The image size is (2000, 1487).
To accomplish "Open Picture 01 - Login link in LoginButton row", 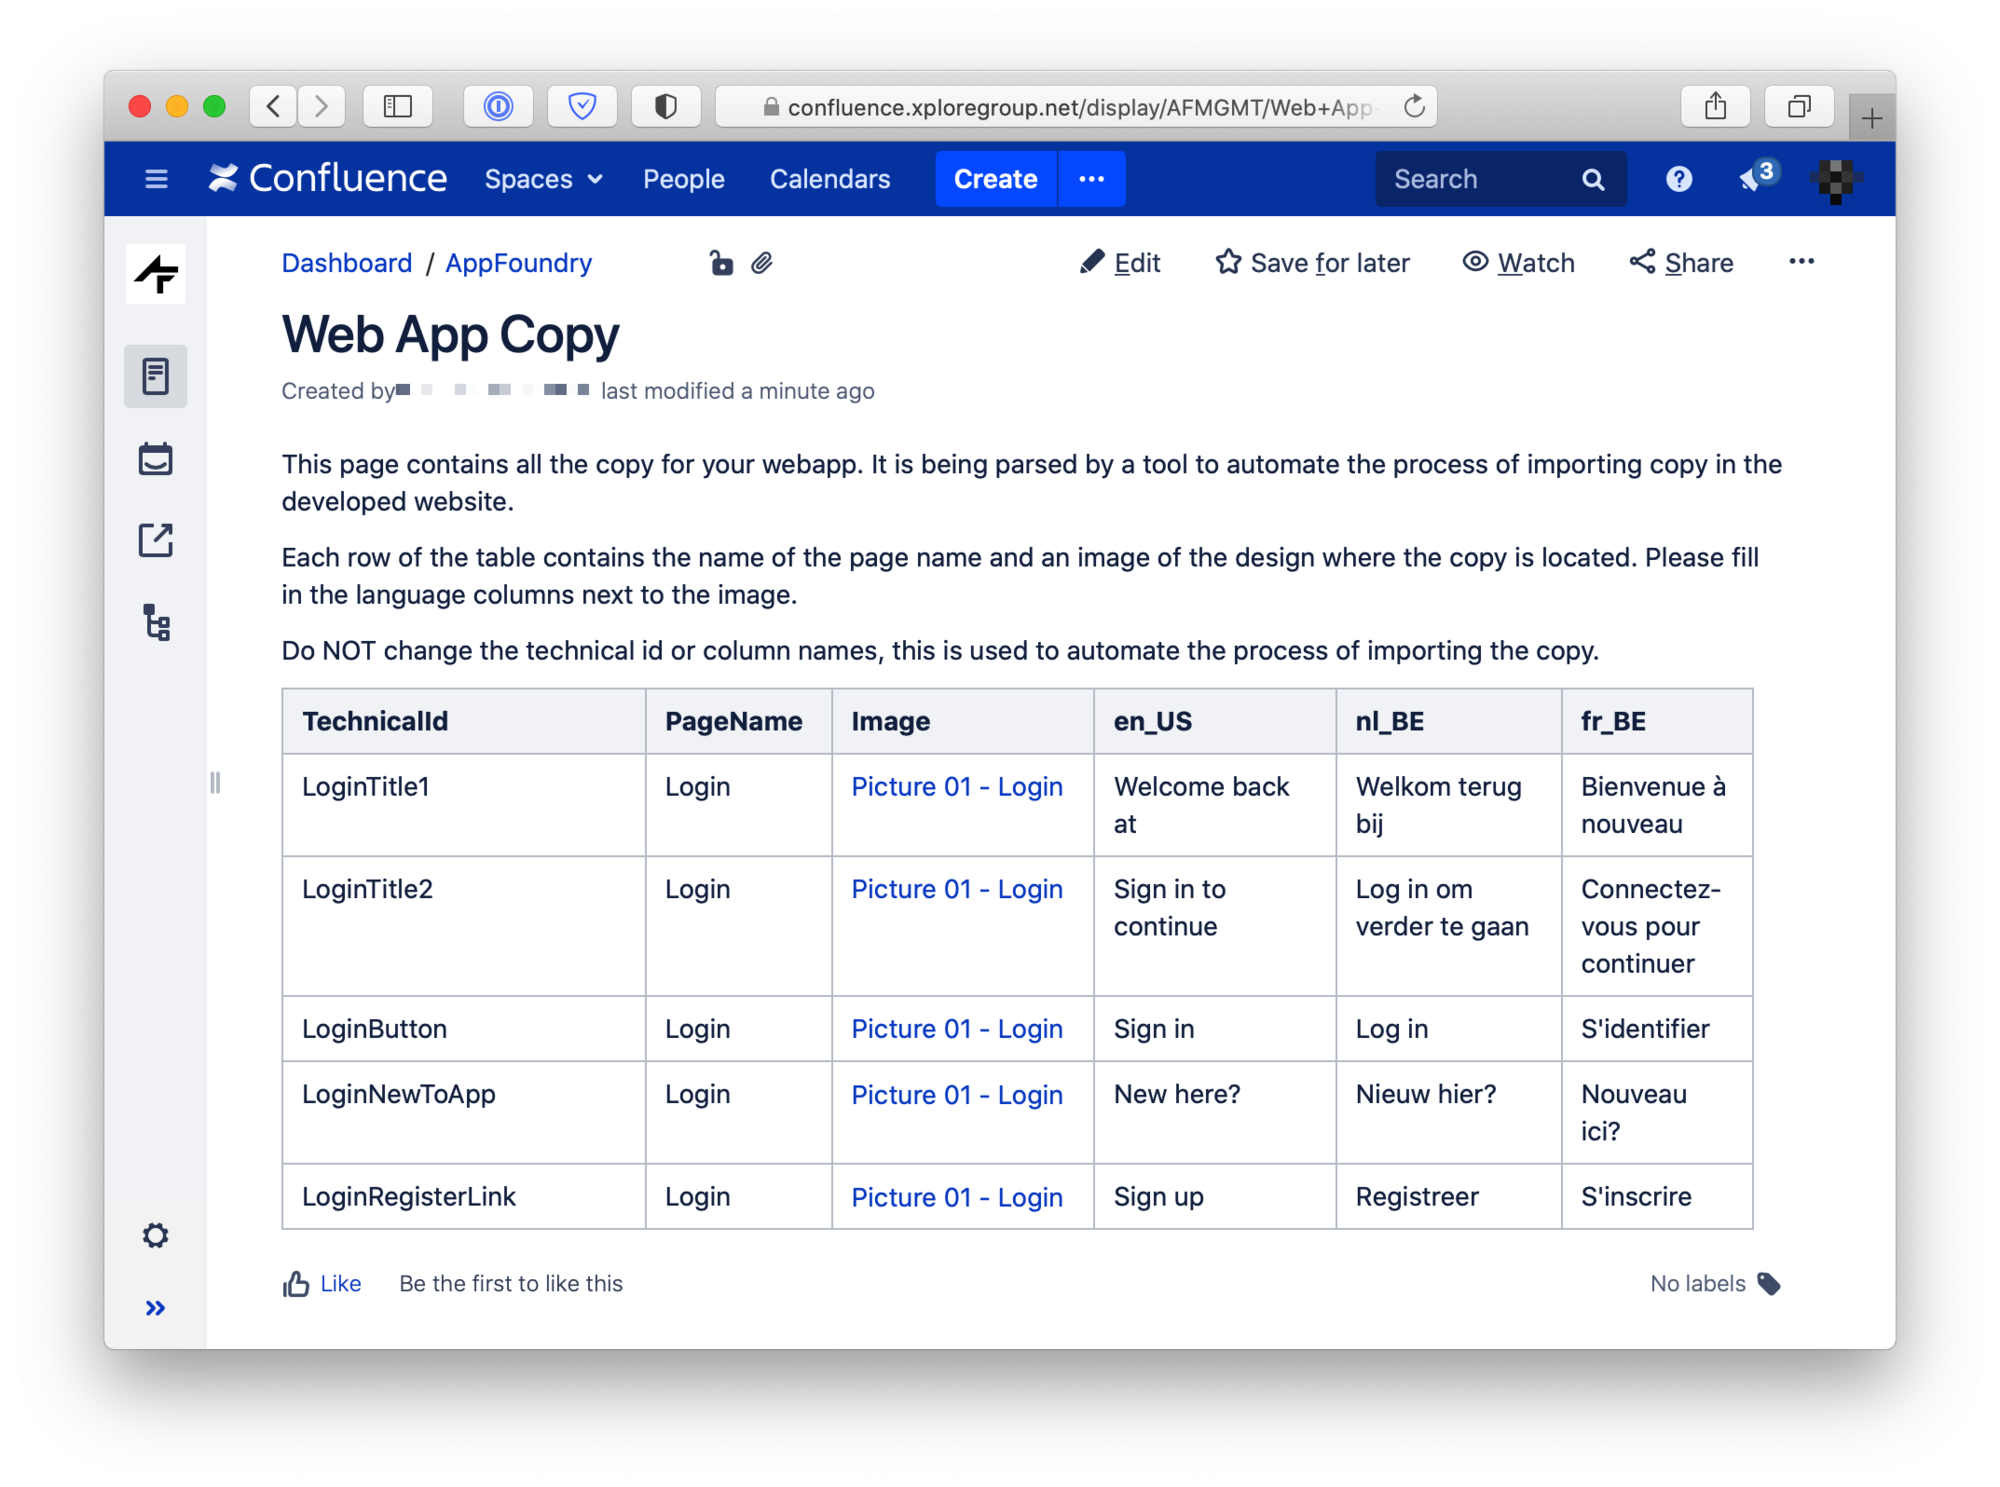I will point(956,1029).
